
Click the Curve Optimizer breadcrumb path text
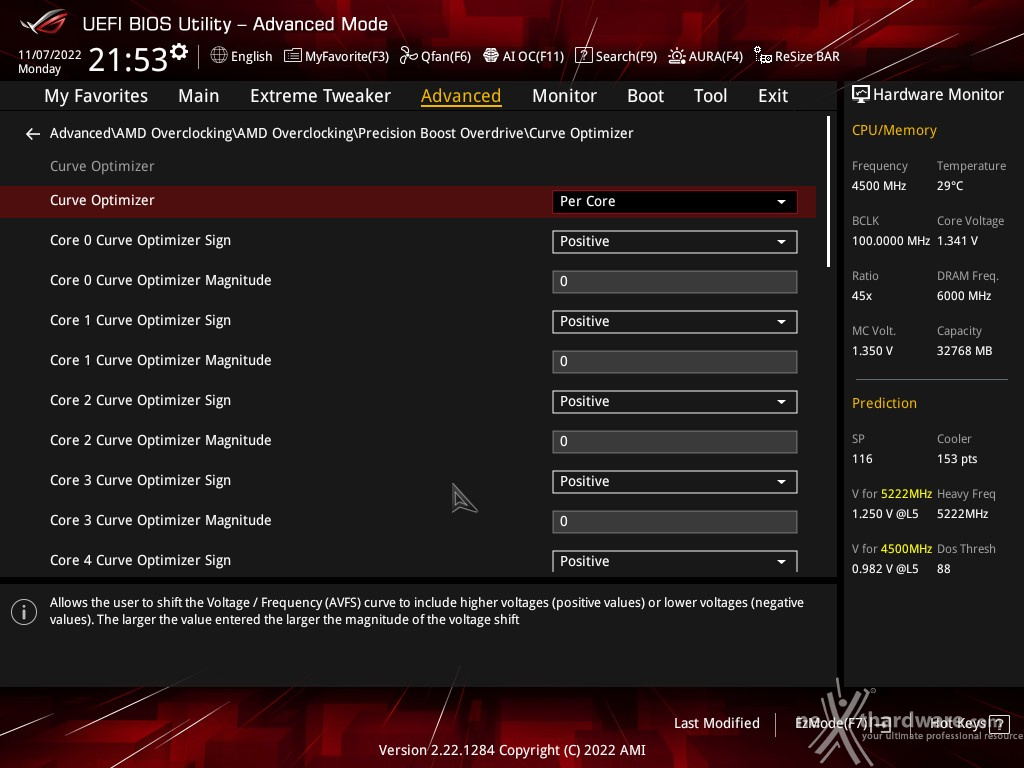(x=342, y=133)
